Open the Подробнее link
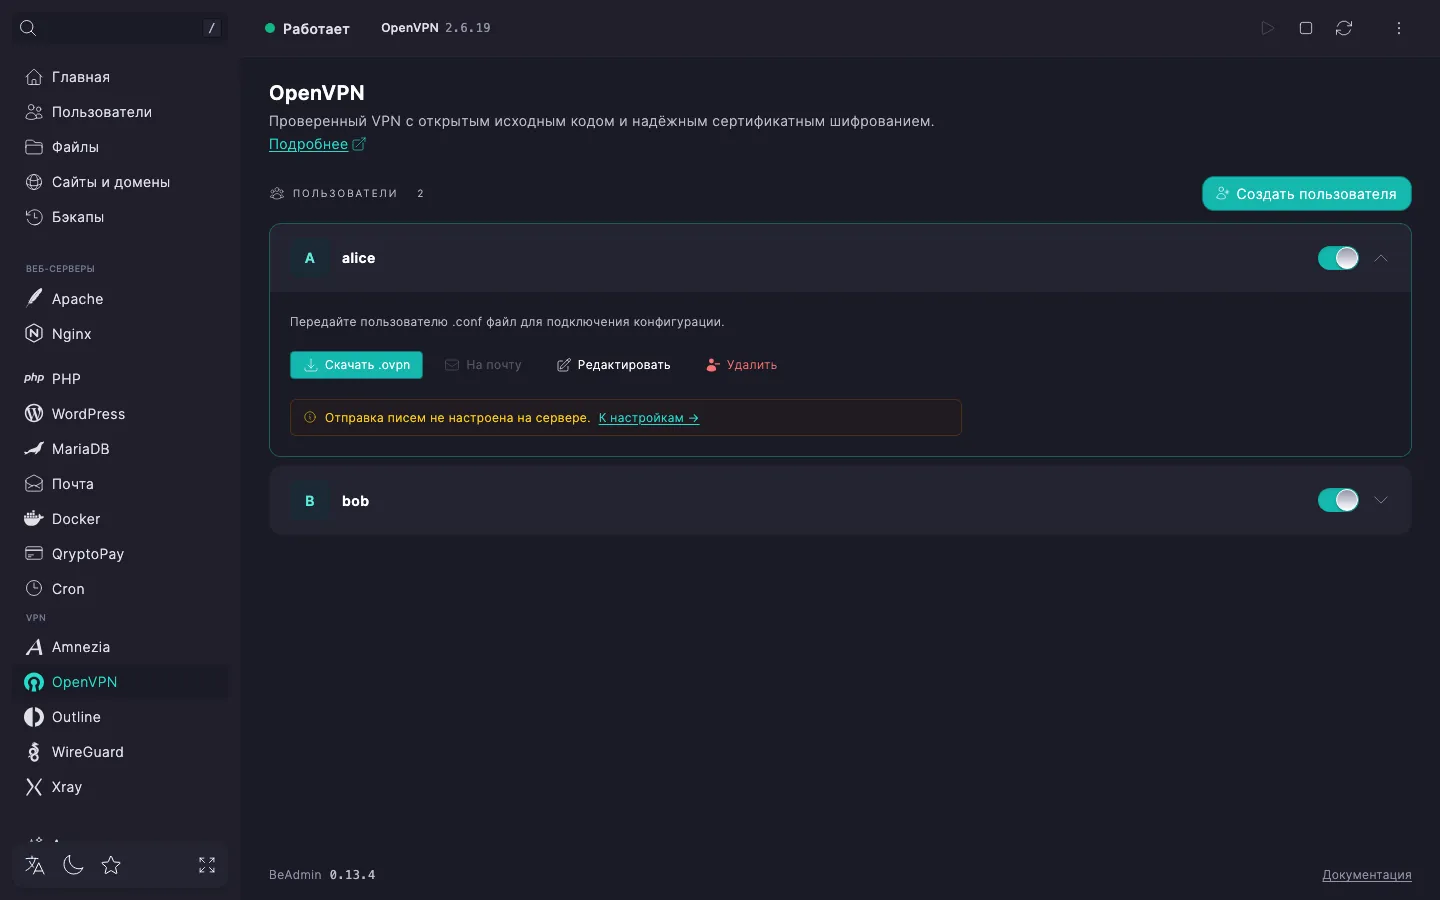The image size is (1440, 900). tap(317, 144)
